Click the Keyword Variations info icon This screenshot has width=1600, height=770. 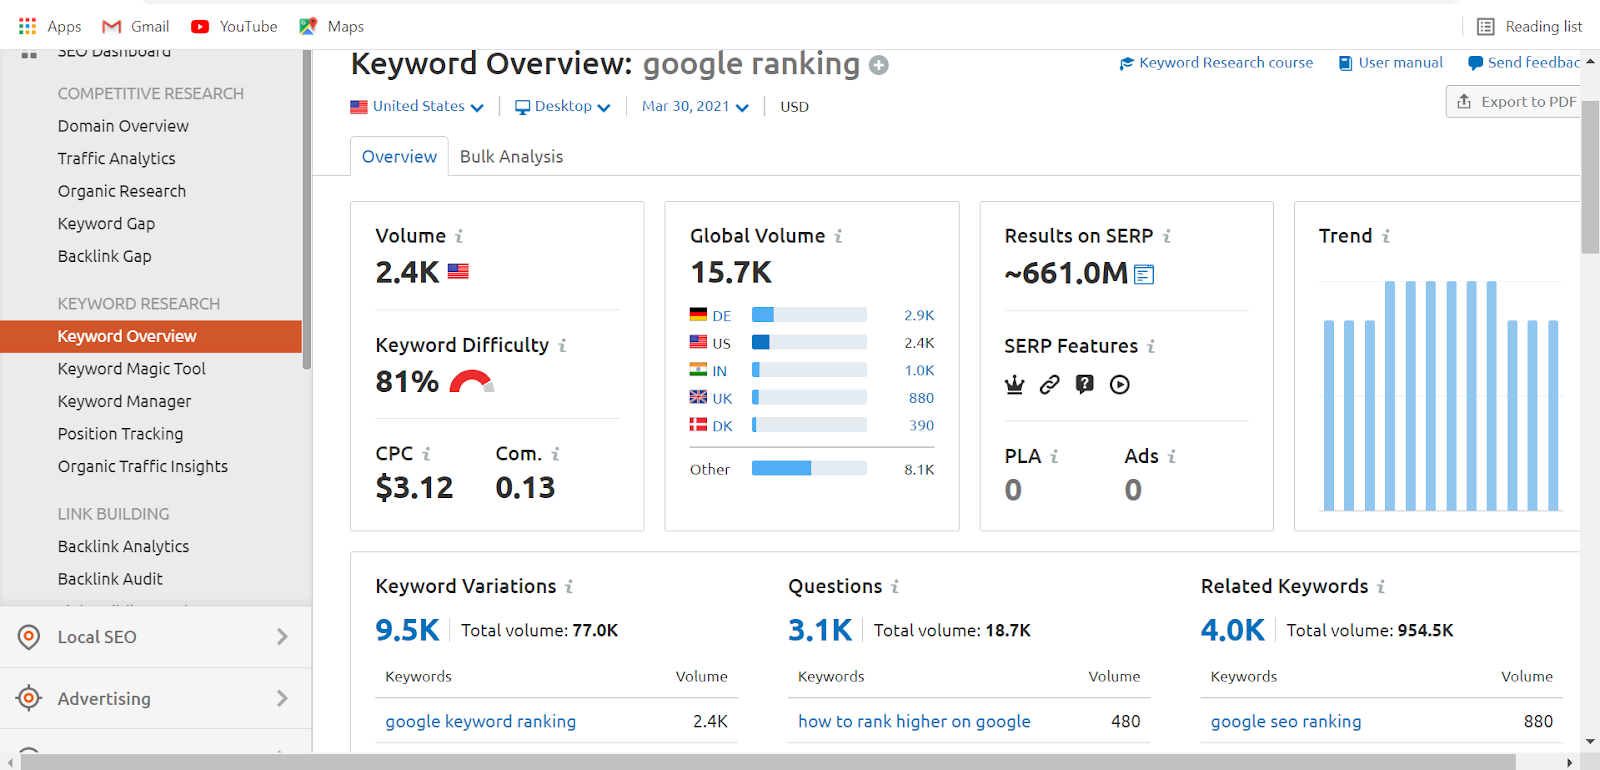tap(569, 587)
